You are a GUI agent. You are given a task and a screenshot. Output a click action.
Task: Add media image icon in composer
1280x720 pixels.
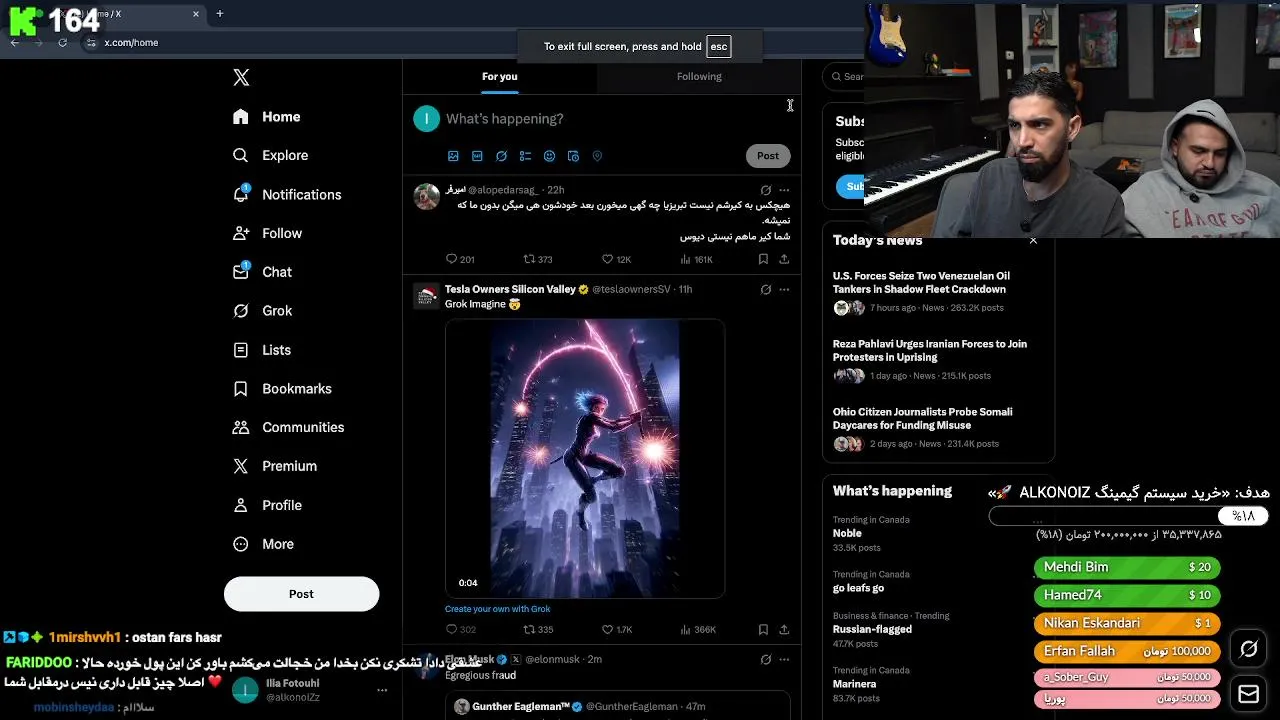[x=453, y=156]
